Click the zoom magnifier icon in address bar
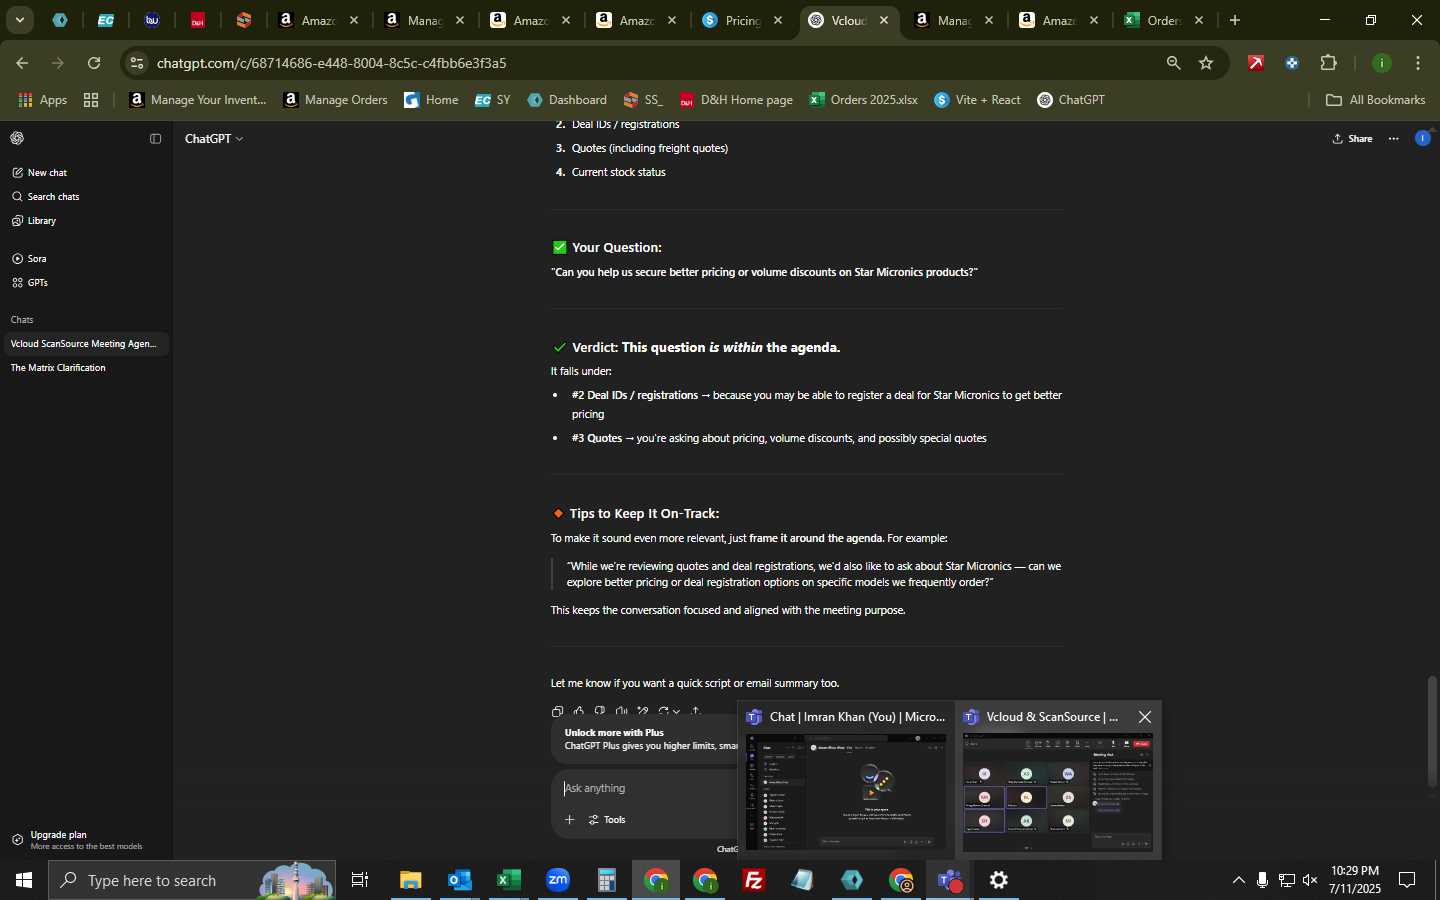The image size is (1440, 900). (1173, 63)
